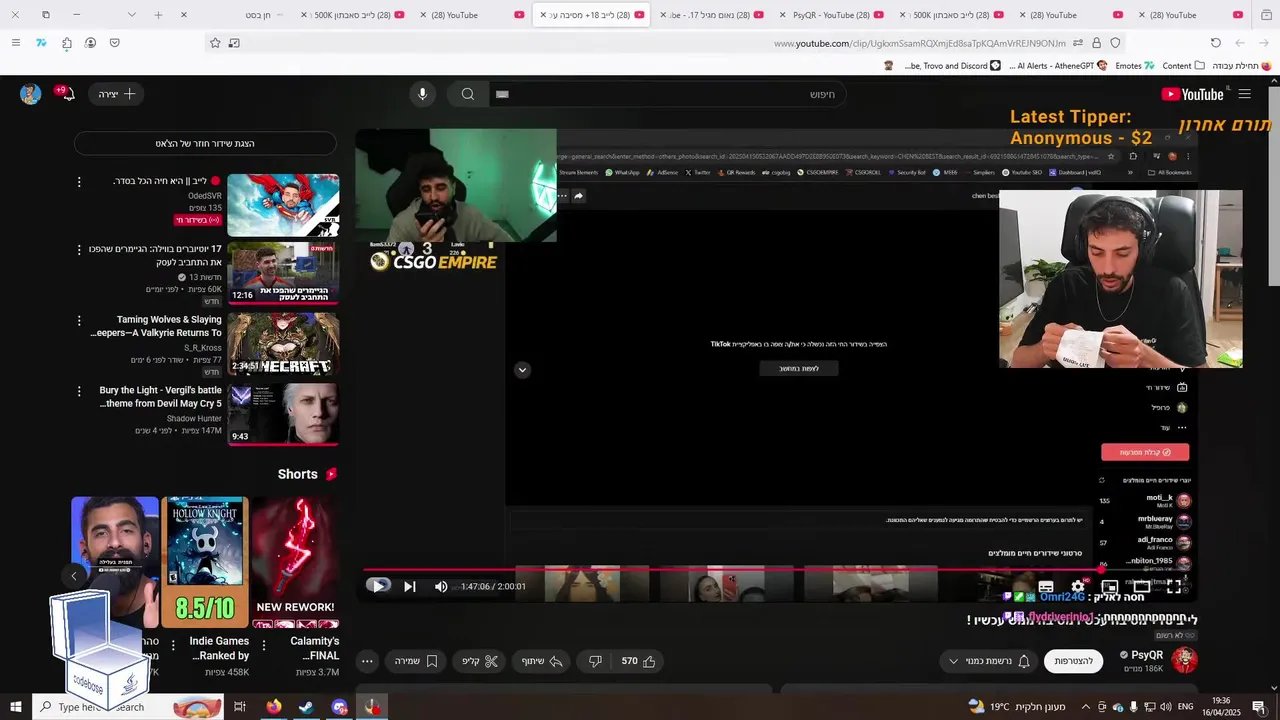Viewport: 1280px width, 720px height.
Task: Switch to נאום מגיל 17 tab
Action: [x=712, y=15]
